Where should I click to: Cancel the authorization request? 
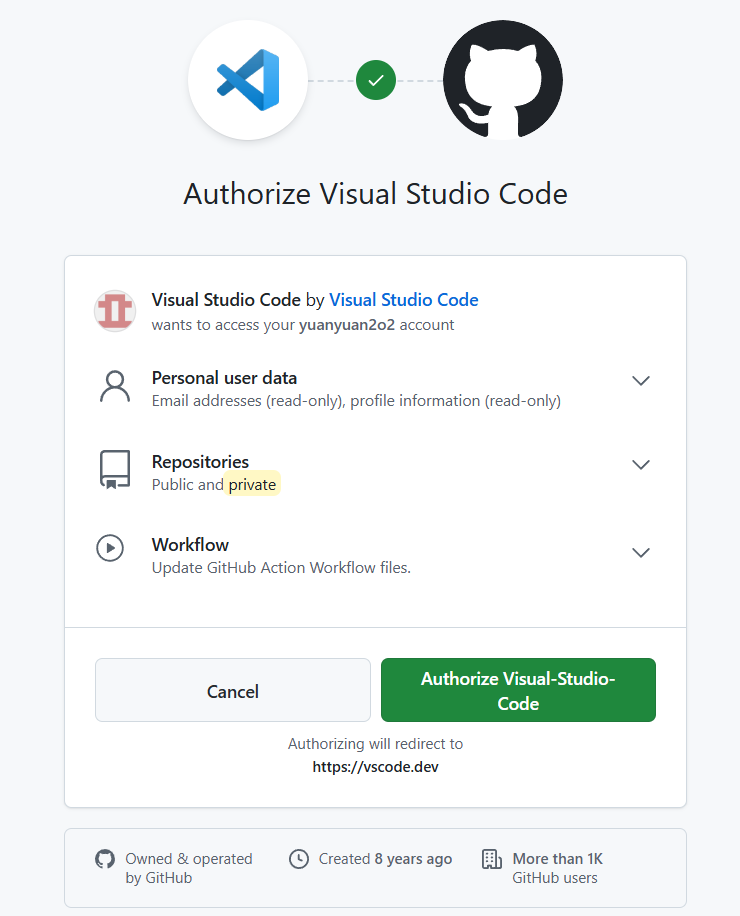[232, 691]
